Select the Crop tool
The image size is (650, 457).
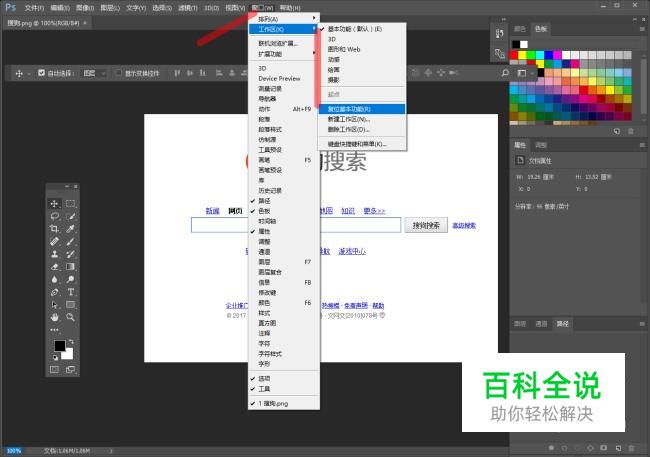pos(54,229)
